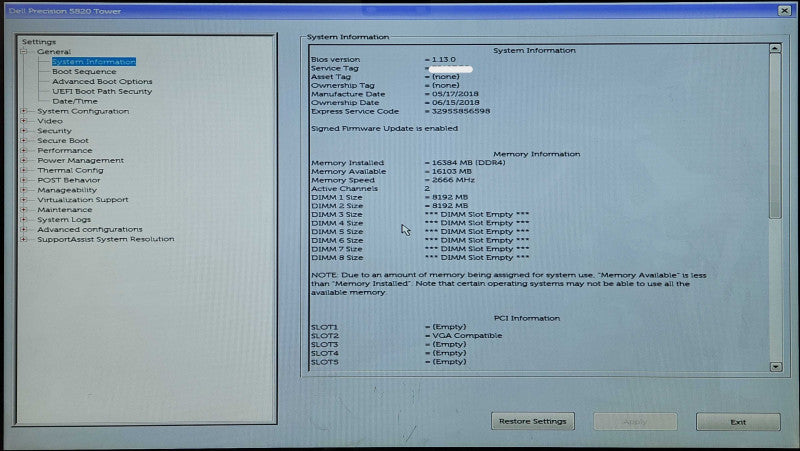Expand Virtualization Support node

(x=23, y=199)
